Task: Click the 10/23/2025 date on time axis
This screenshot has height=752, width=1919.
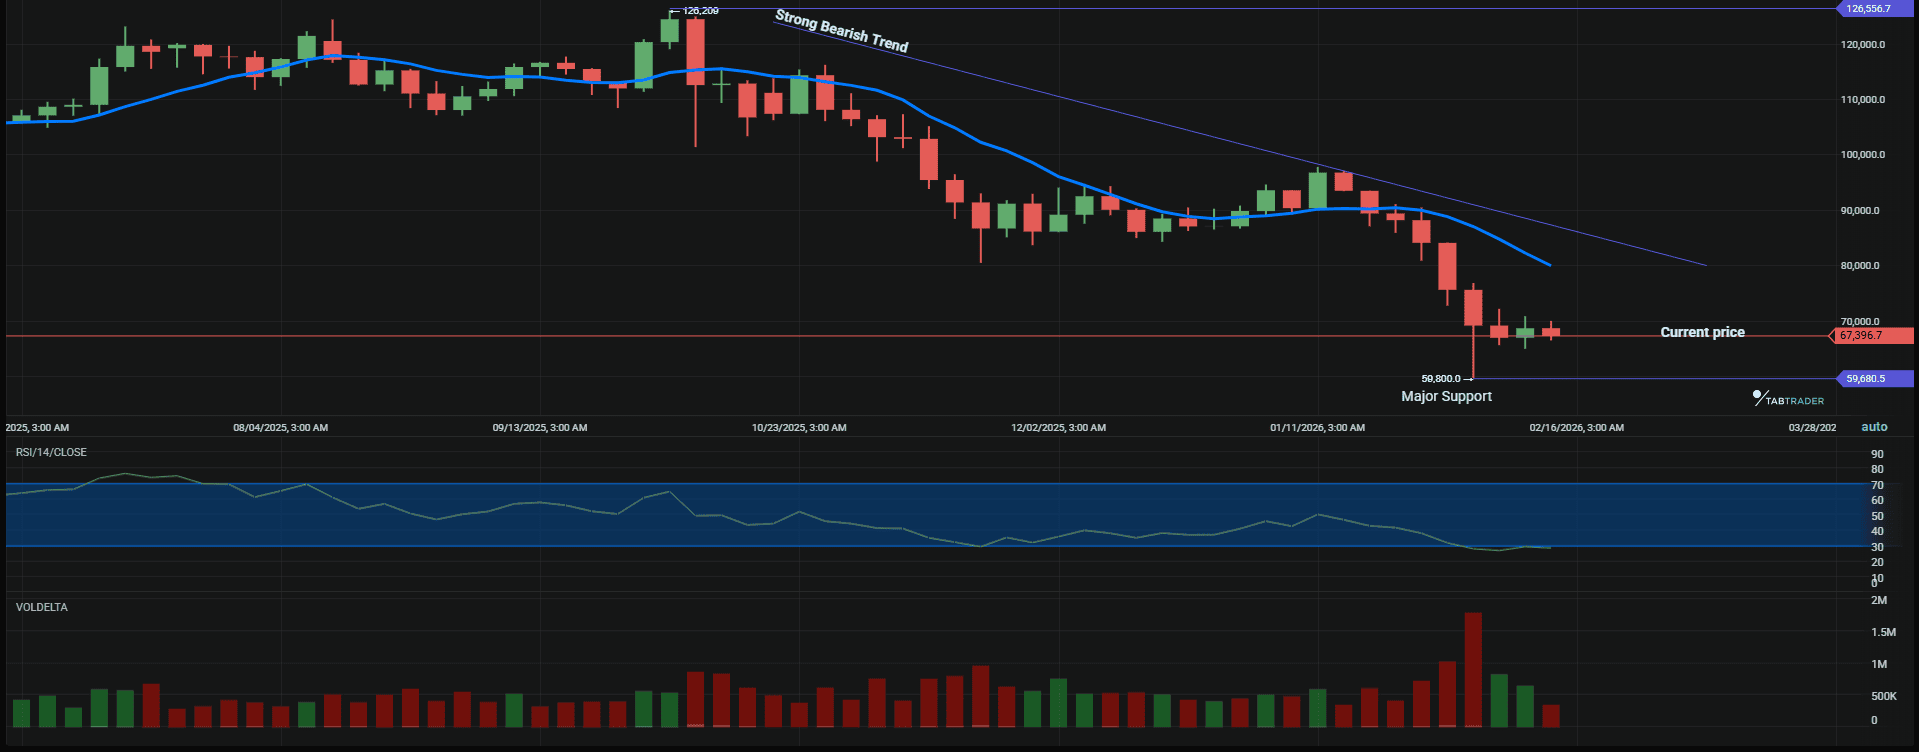Action: (x=799, y=428)
